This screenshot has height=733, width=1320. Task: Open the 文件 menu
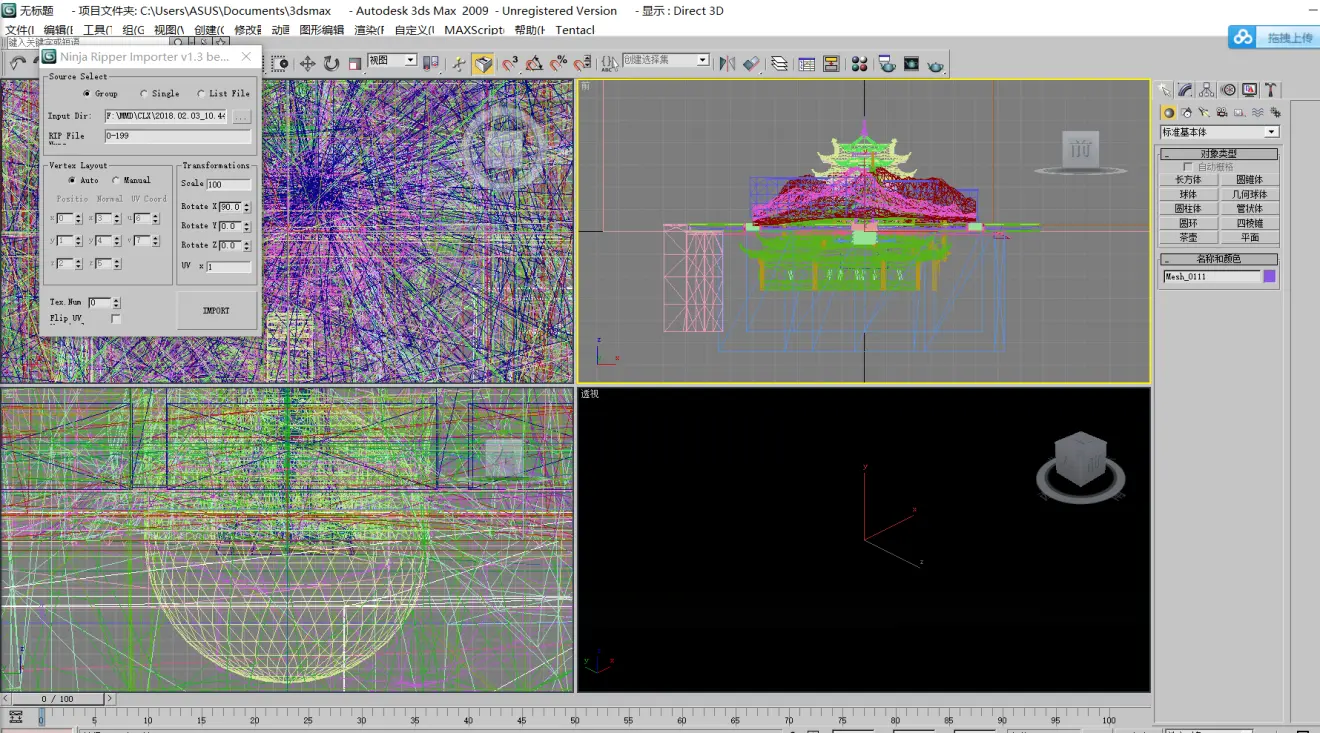[20, 30]
